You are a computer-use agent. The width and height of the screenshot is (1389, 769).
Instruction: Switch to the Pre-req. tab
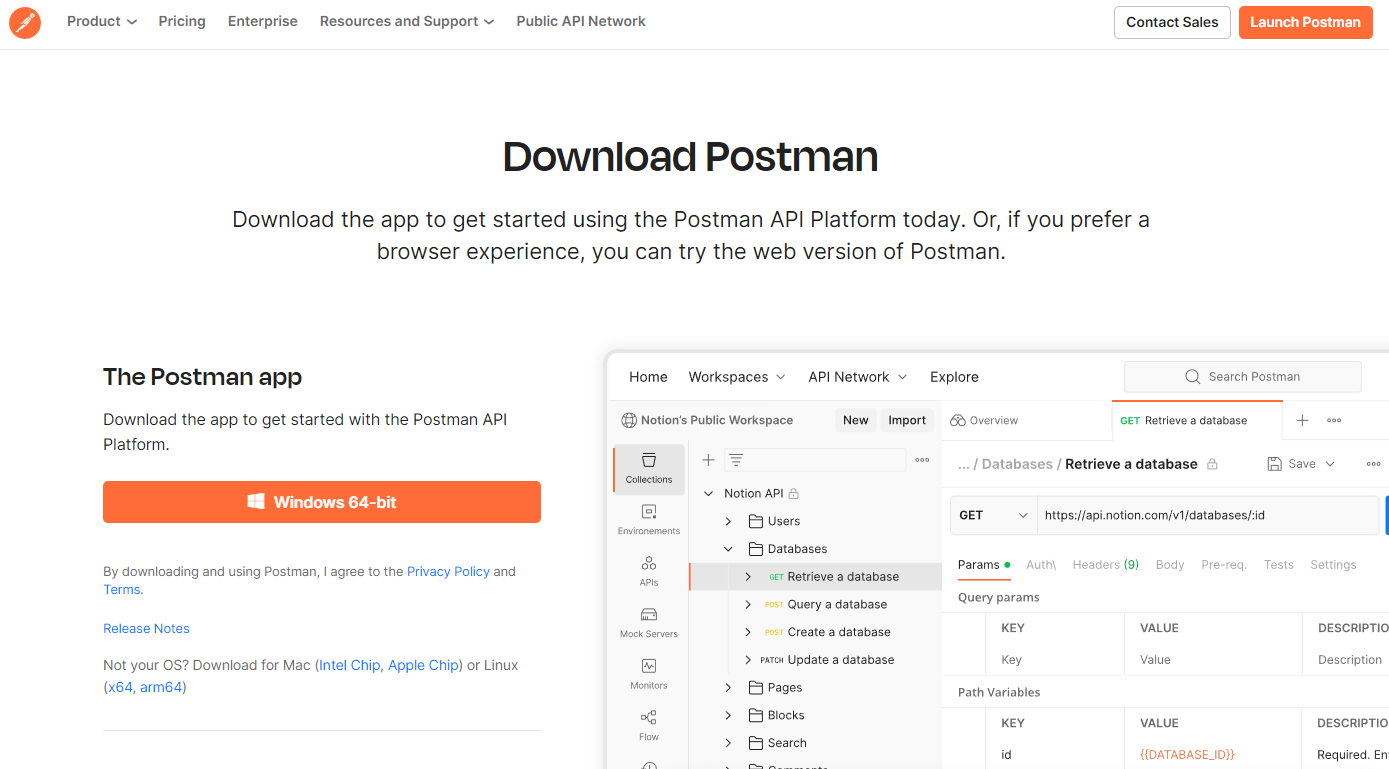[x=1224, y=565]
